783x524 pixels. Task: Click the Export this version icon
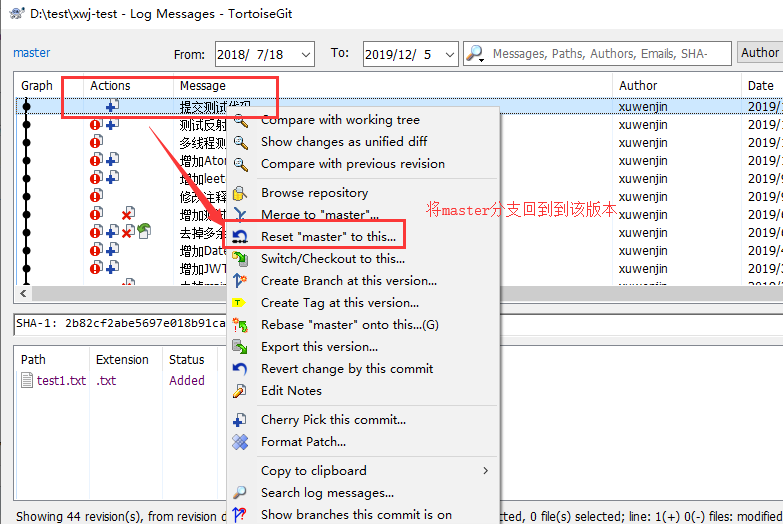click(x=240, y=347)
